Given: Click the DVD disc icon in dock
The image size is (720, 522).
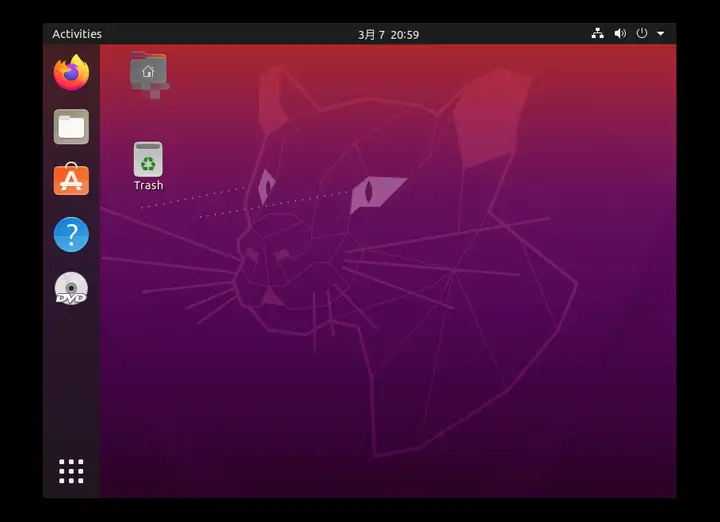Looking at the screenshot, I should pos(71,288).
